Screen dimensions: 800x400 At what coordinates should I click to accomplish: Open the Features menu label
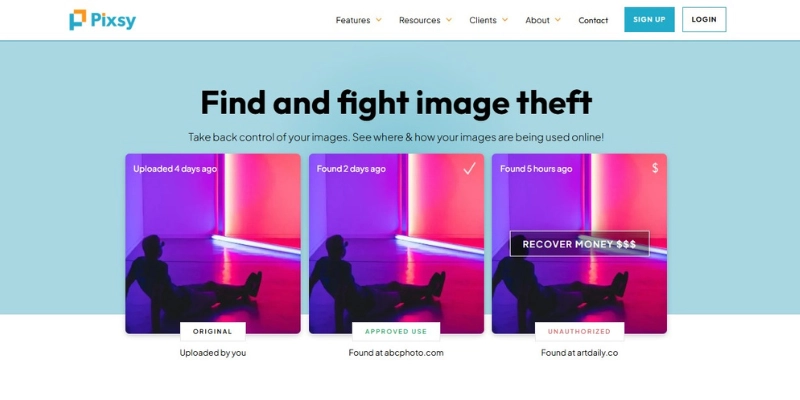353,20
